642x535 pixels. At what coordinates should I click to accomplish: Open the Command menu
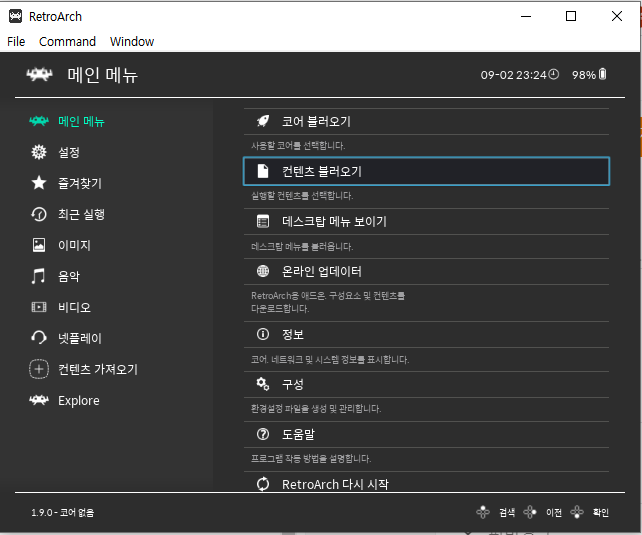coord(67,41)
